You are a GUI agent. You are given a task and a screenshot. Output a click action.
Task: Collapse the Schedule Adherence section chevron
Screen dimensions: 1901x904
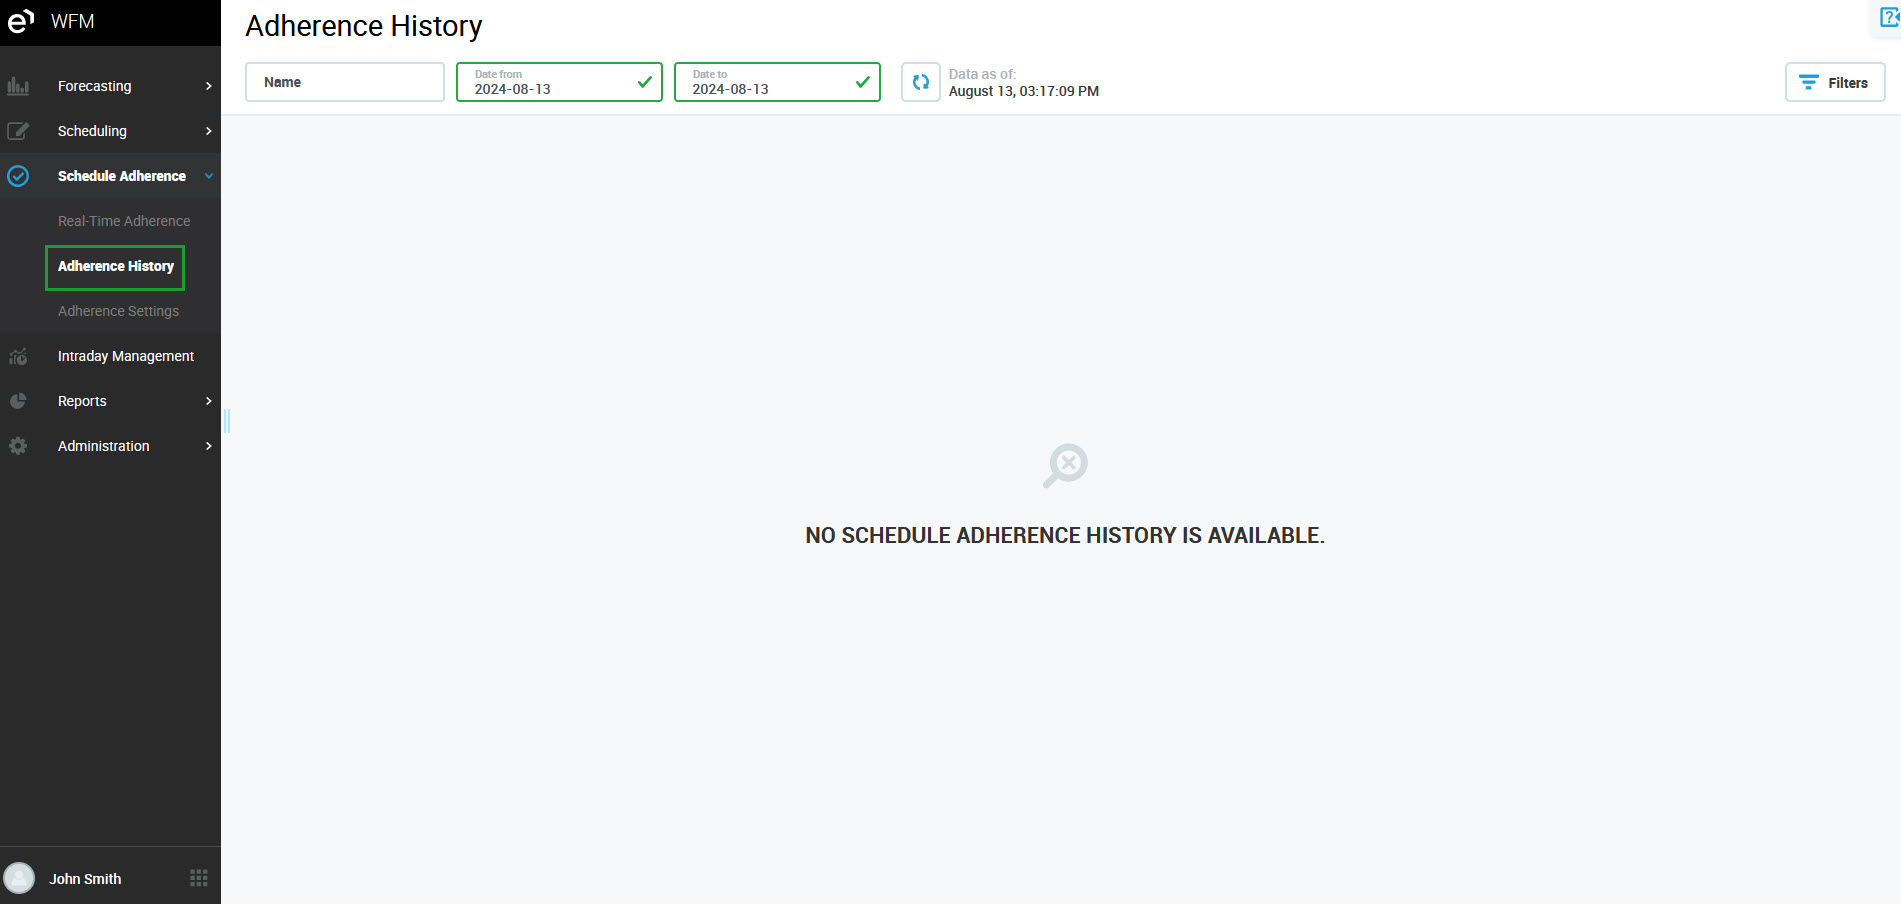208,176
